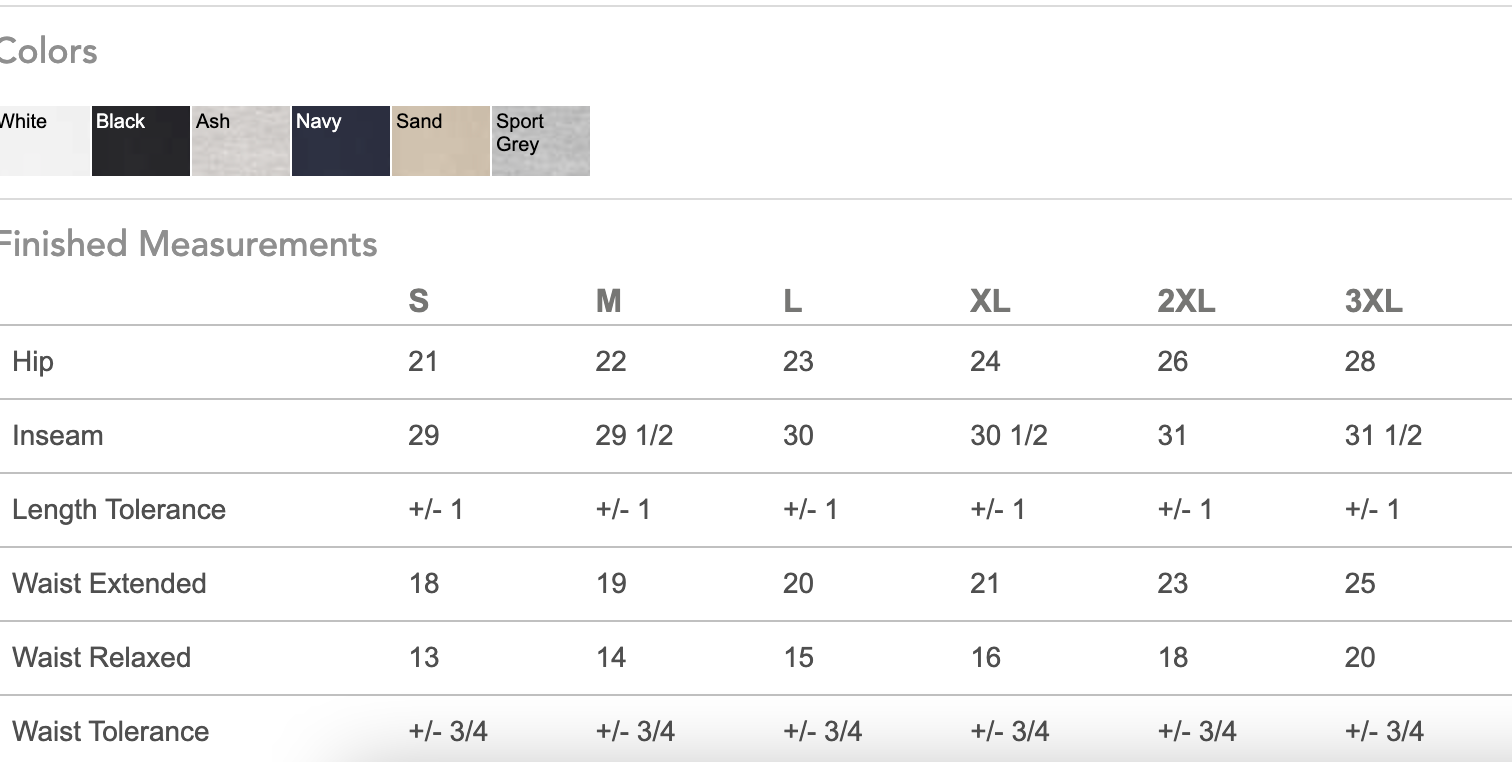Screen dimensions: 1512x762
Task: Click the 3XL size column header
Action: (1373, 301)
